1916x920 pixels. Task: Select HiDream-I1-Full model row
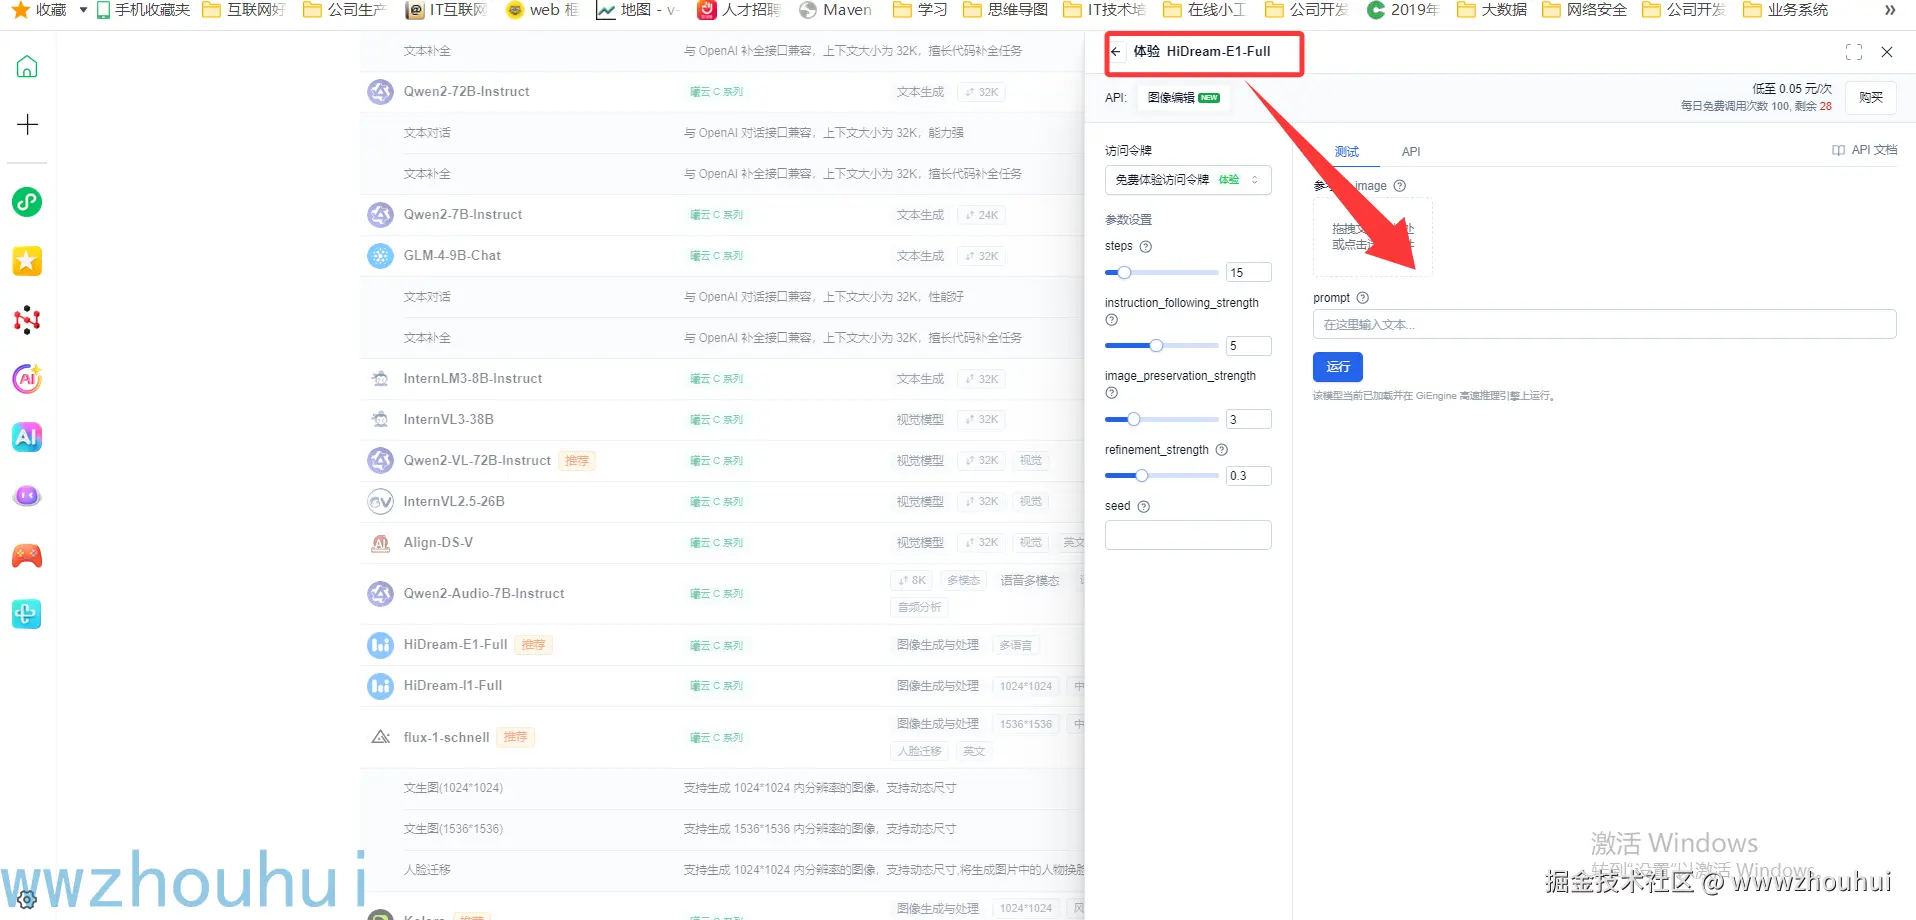722,686
